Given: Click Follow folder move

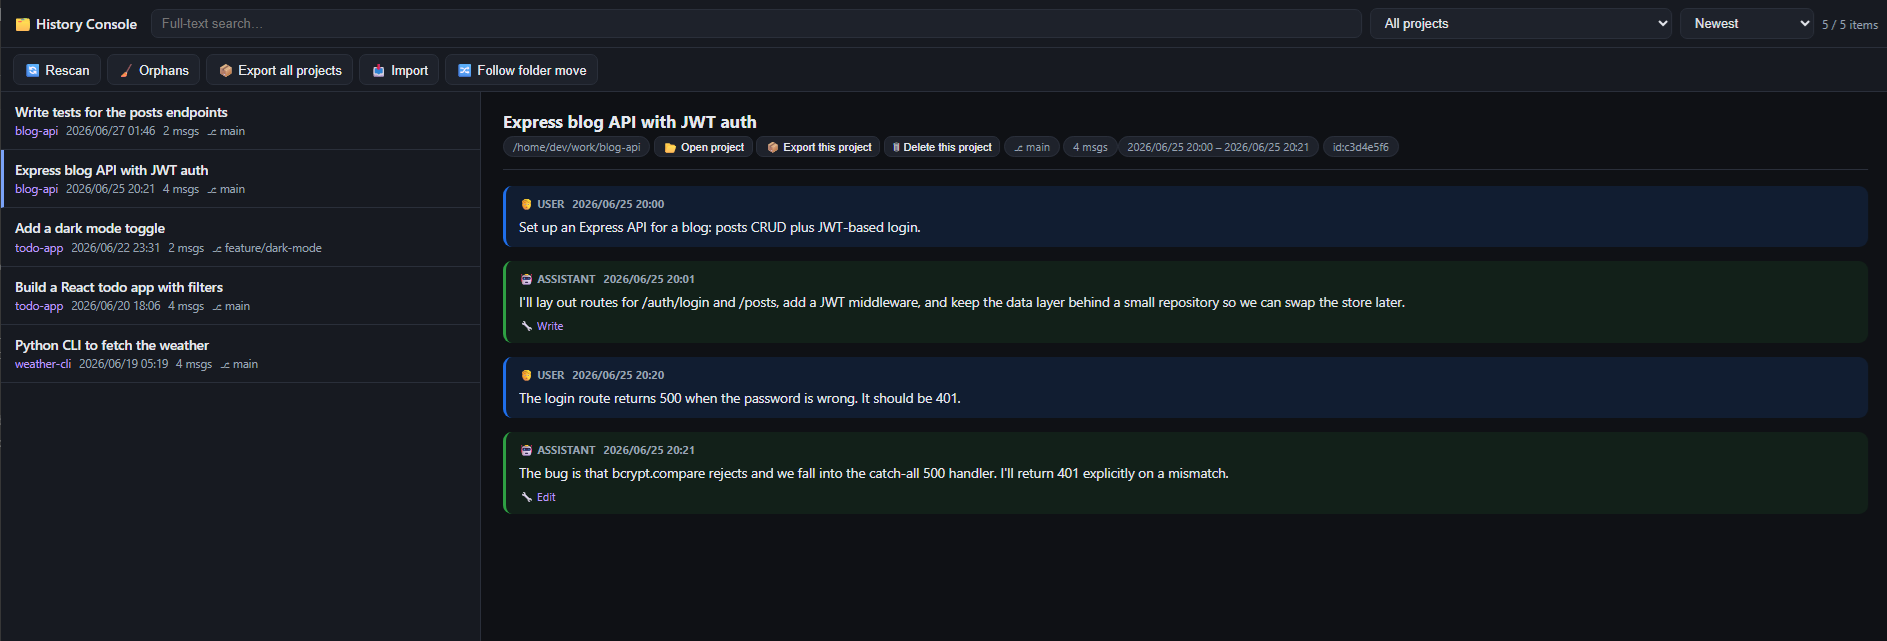Looking at the screenshot, I should pos(521,70).
